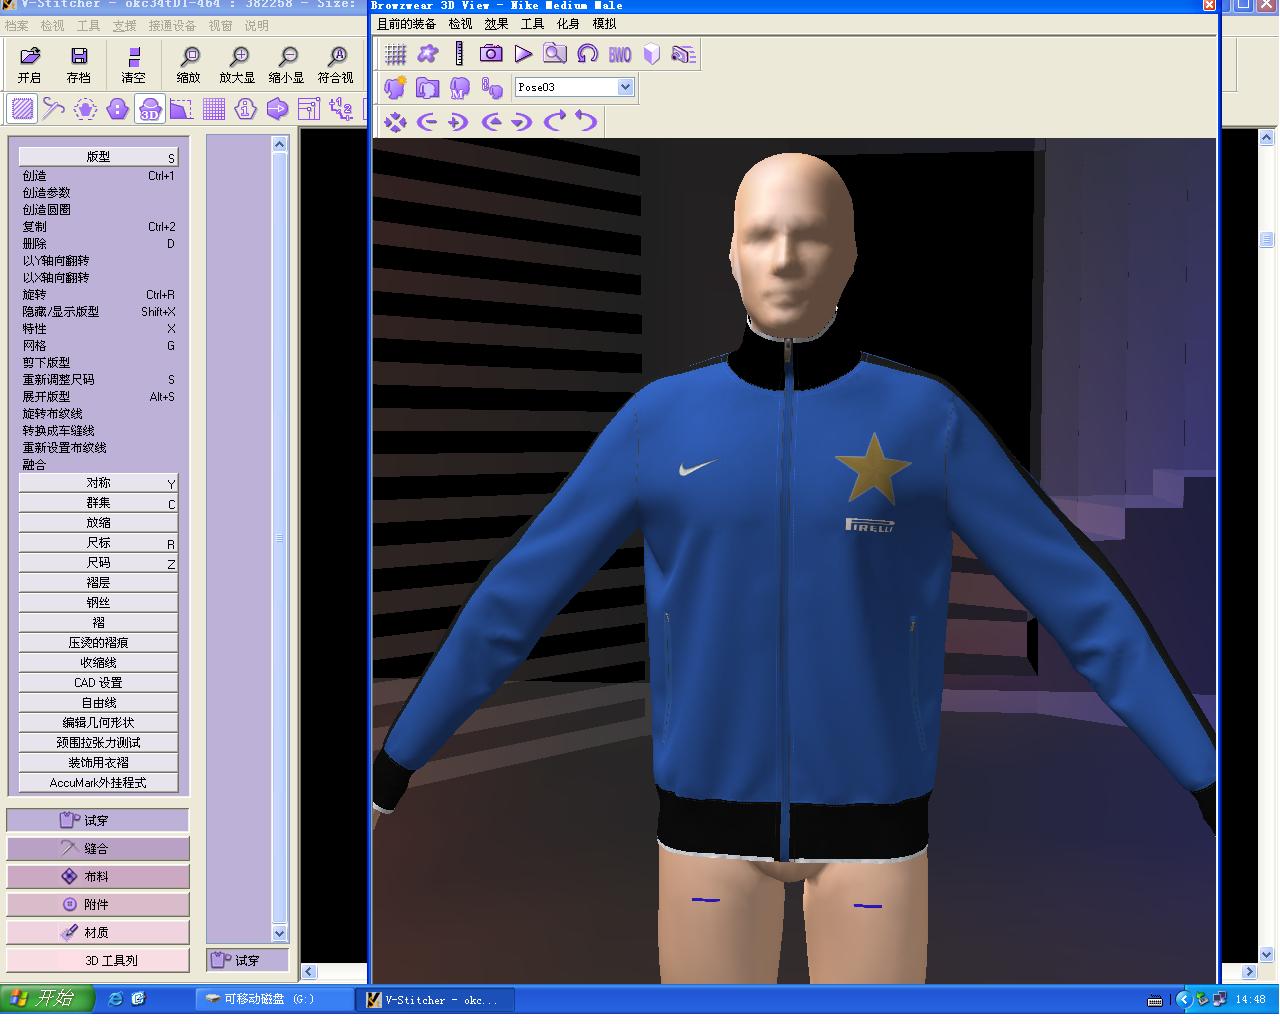
Task: Open the 3D 工具列 panel
Action: [98, 960]
